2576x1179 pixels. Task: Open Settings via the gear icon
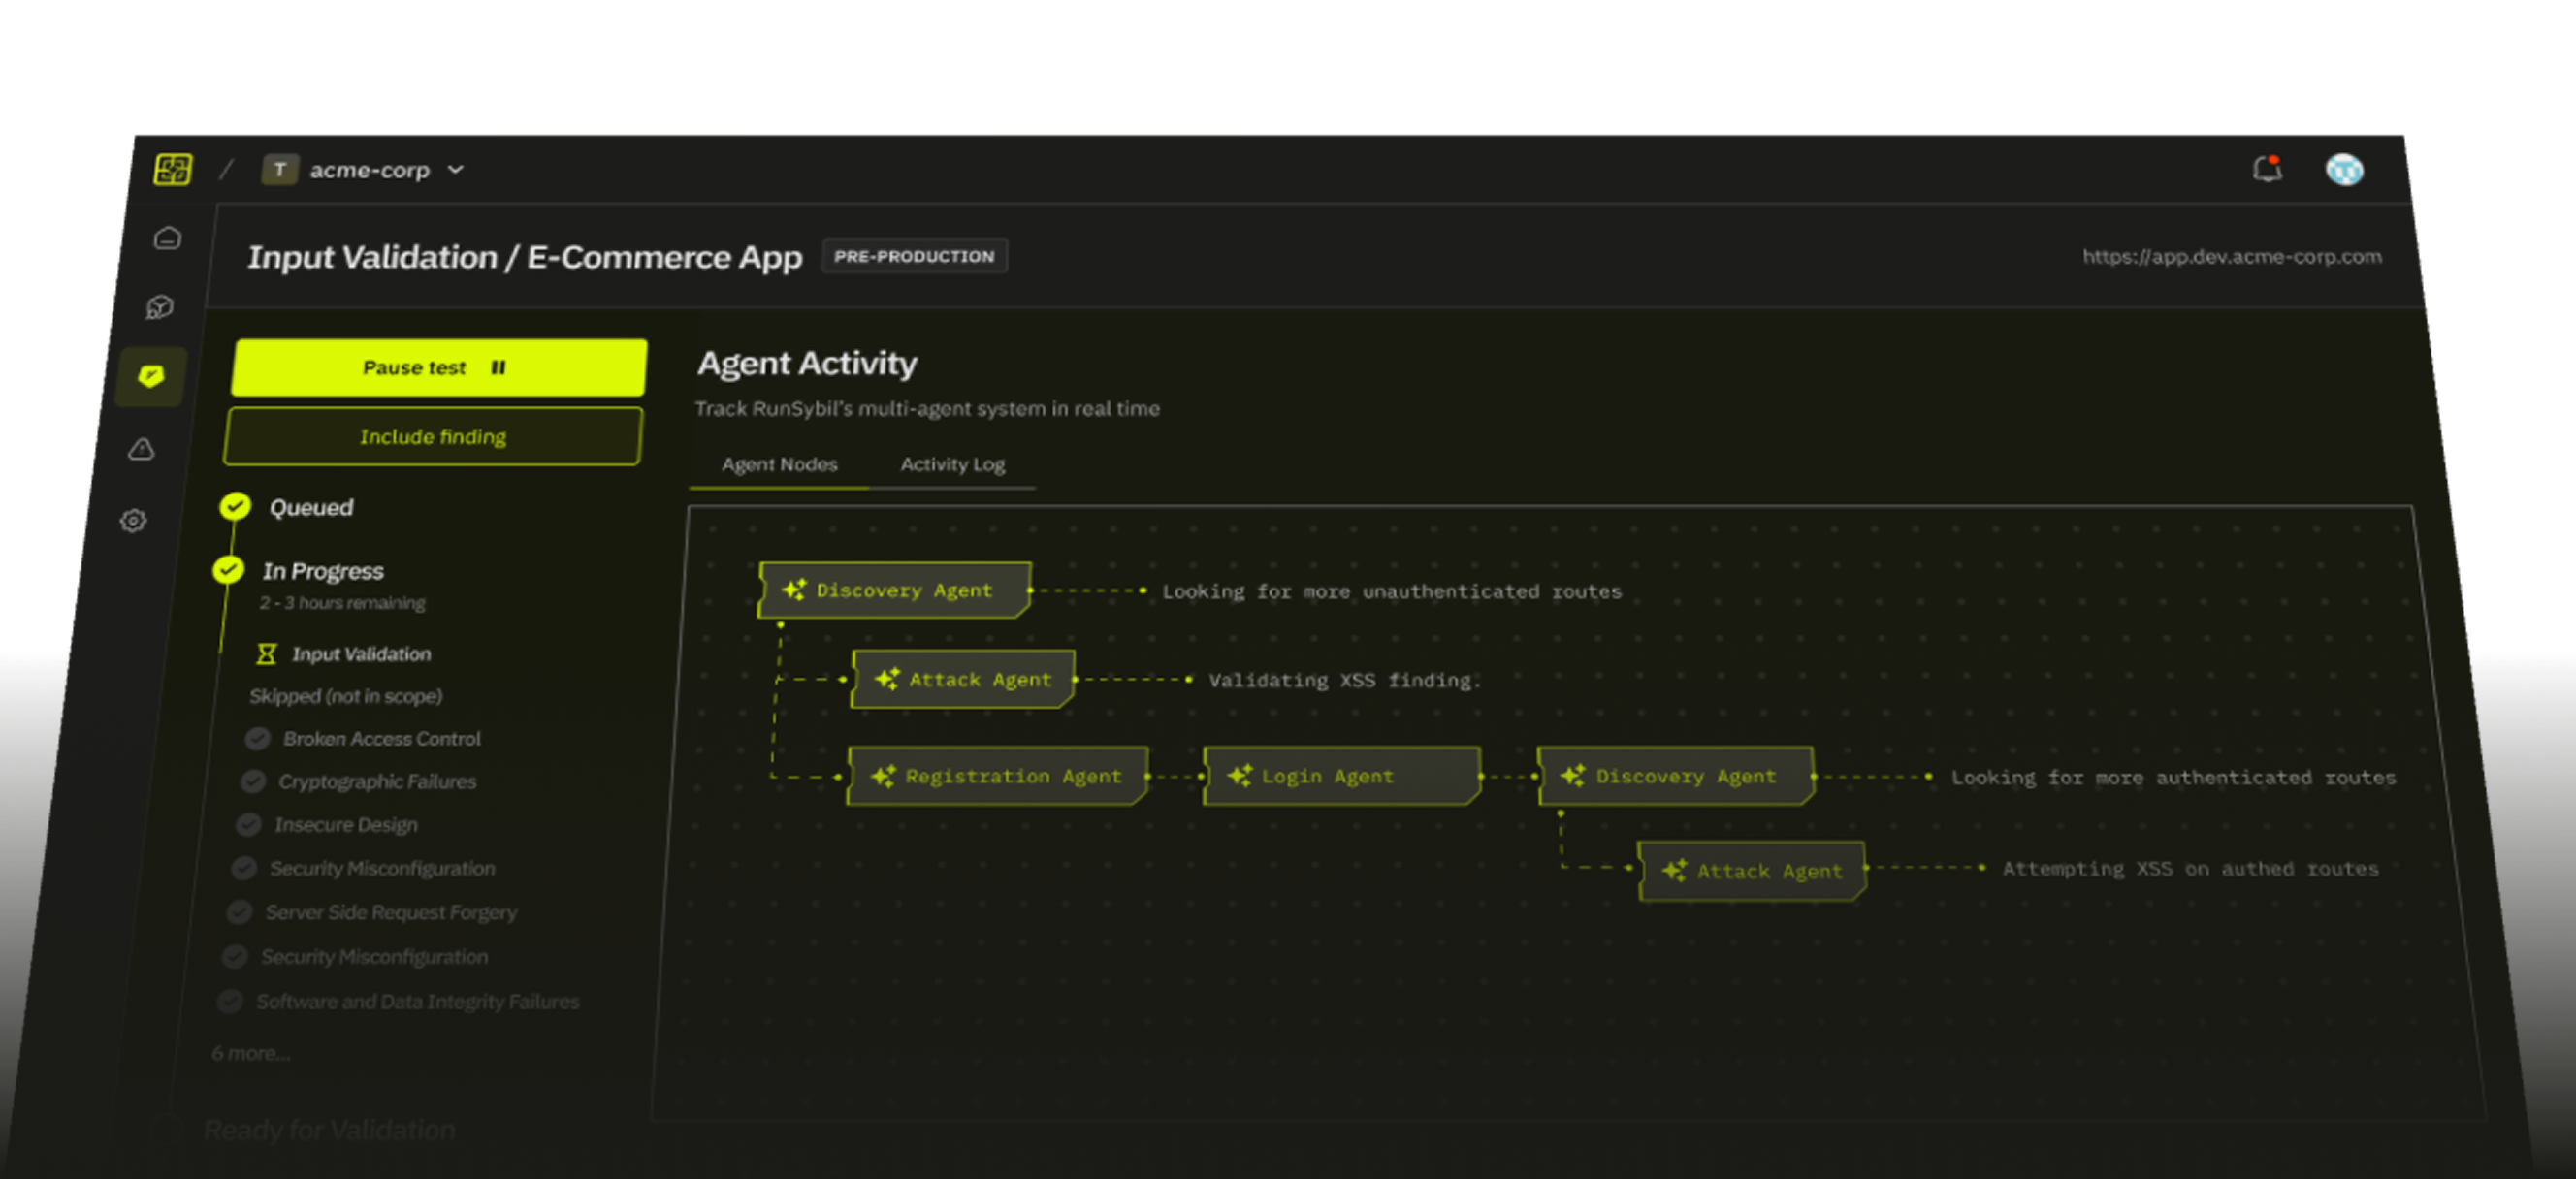(x=134, y=520)
